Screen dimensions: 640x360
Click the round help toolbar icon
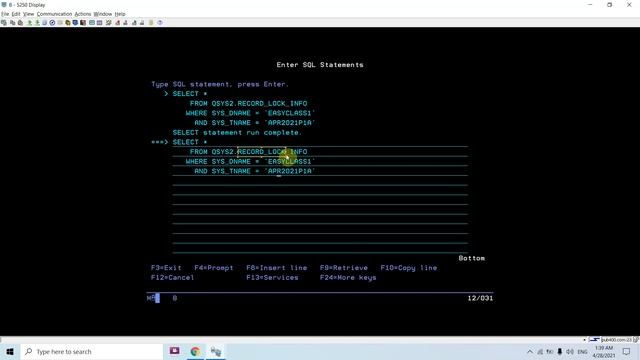click(x=160, y=23)
